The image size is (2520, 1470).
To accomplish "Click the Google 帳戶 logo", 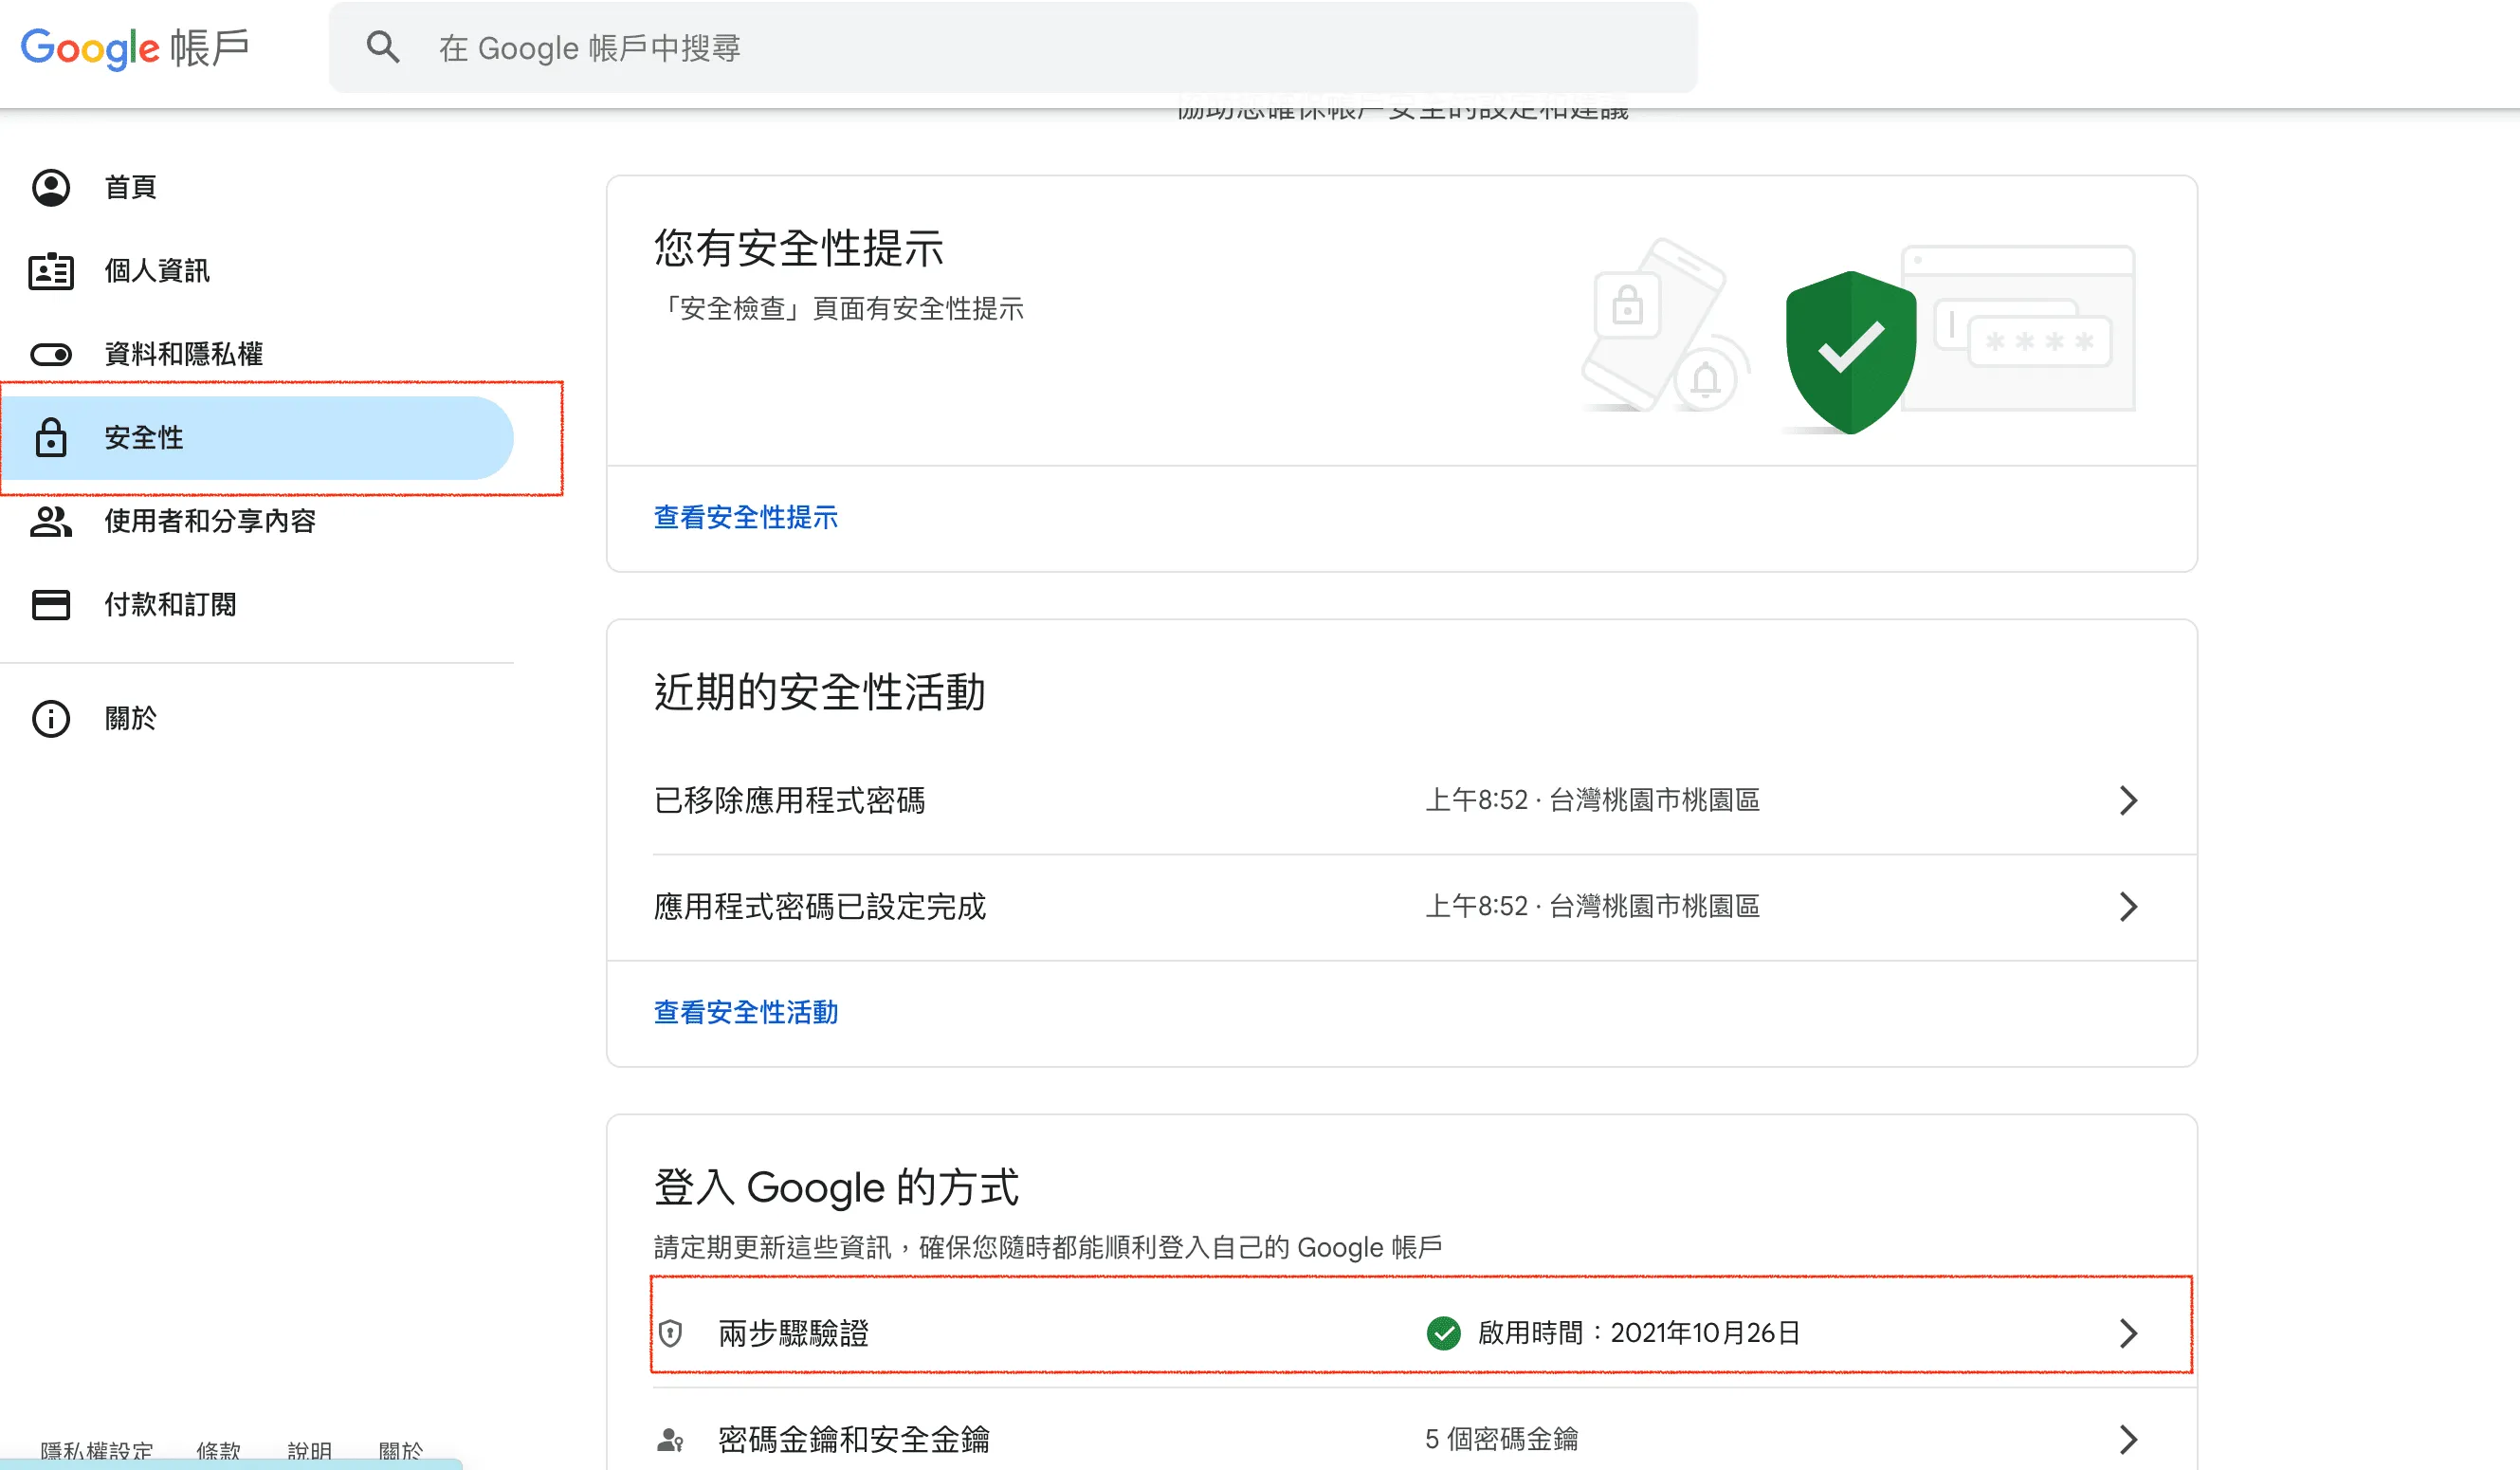I will tap(135, 48).
